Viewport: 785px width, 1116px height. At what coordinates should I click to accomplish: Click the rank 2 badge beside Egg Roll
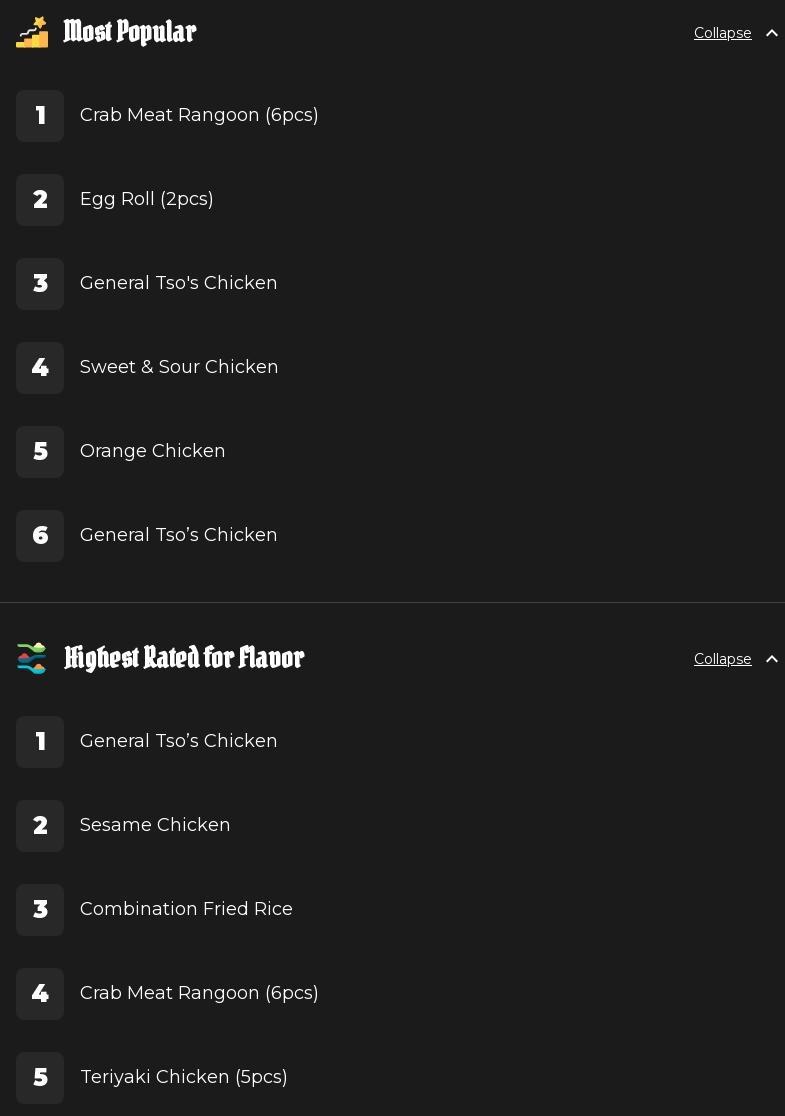40,200
